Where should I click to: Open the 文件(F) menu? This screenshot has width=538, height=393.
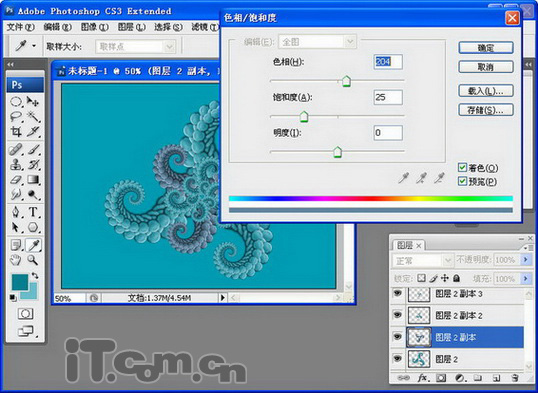tap(21, 27)
